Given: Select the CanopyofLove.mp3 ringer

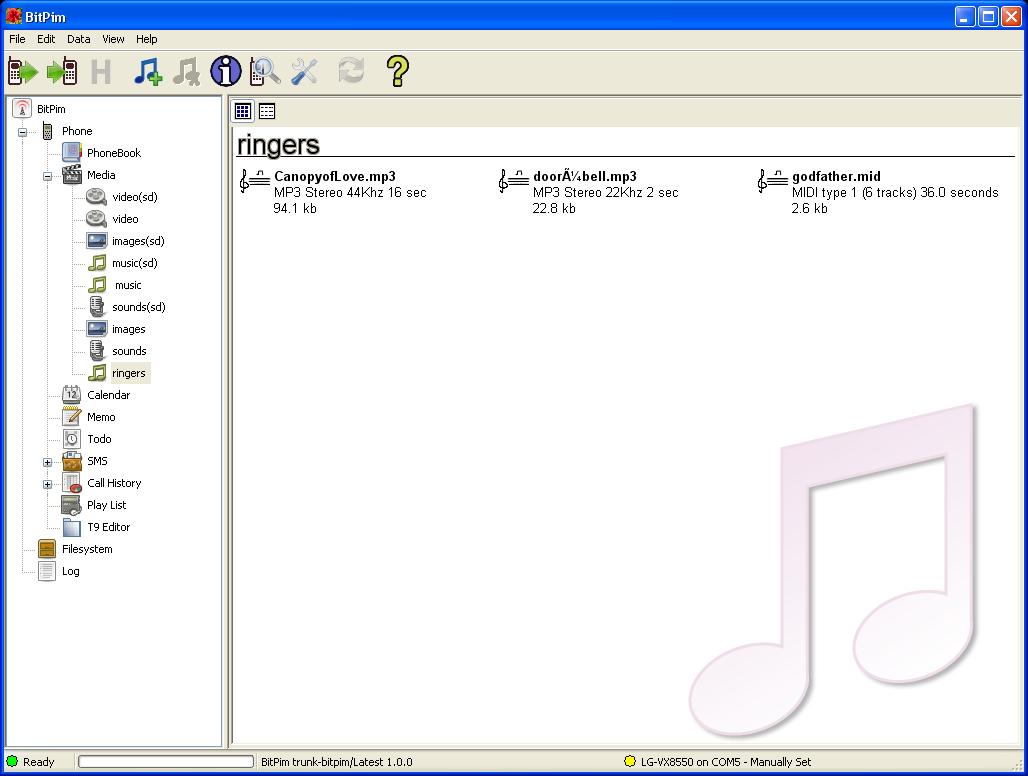Looking at the screenshot, I should coord(334,176).
